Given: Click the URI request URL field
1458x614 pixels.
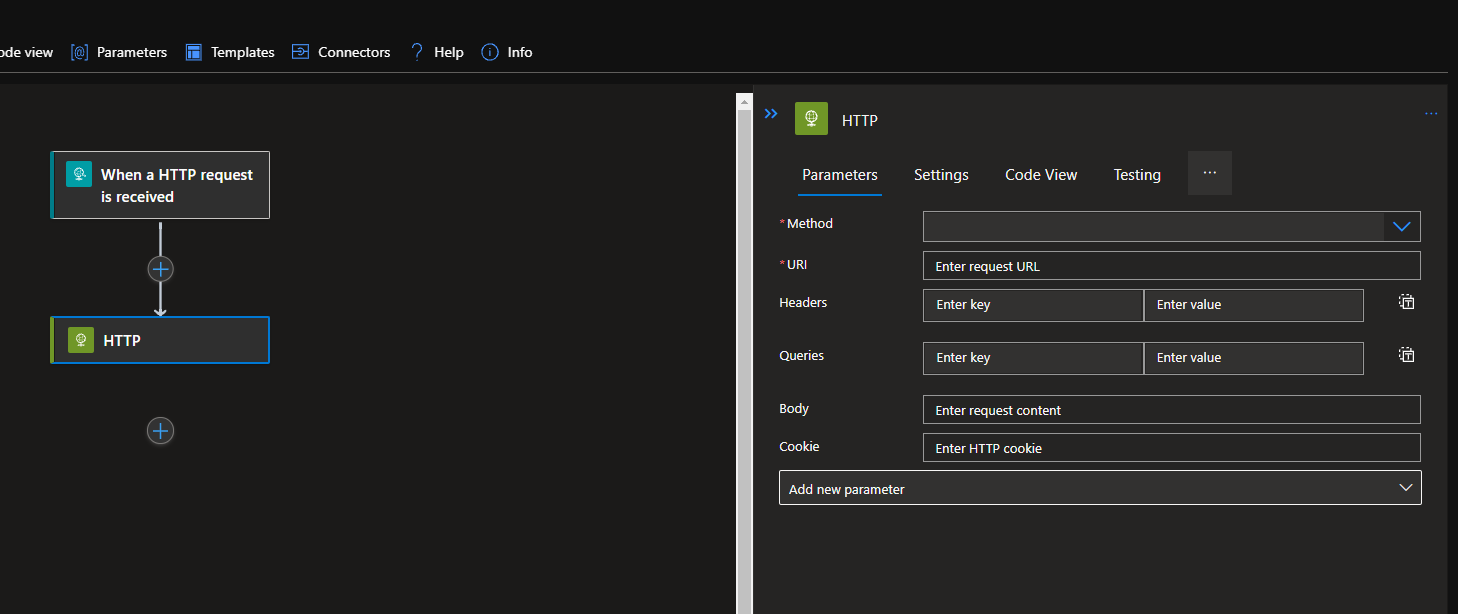Looking at the screenshot, I should (x=1170, y=265).
